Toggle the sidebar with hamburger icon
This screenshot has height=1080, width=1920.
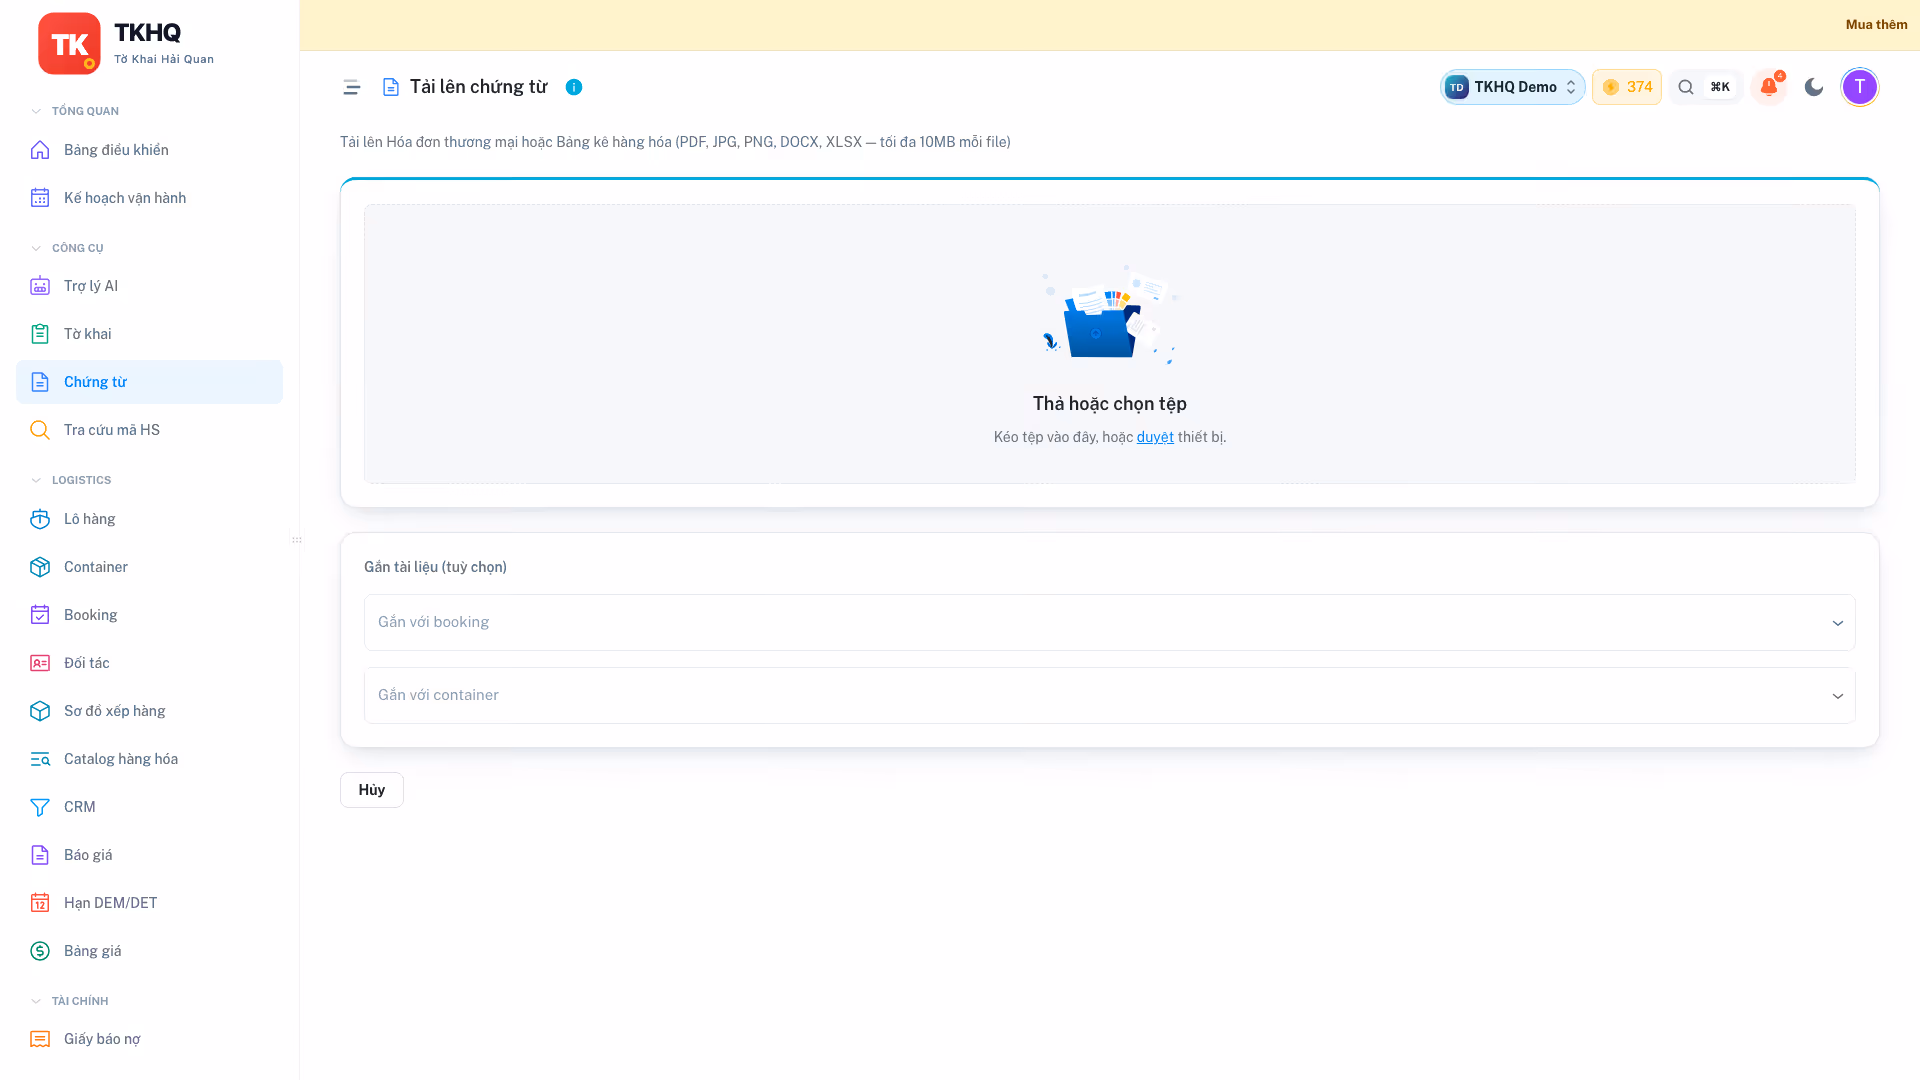[x=352, y=87]
